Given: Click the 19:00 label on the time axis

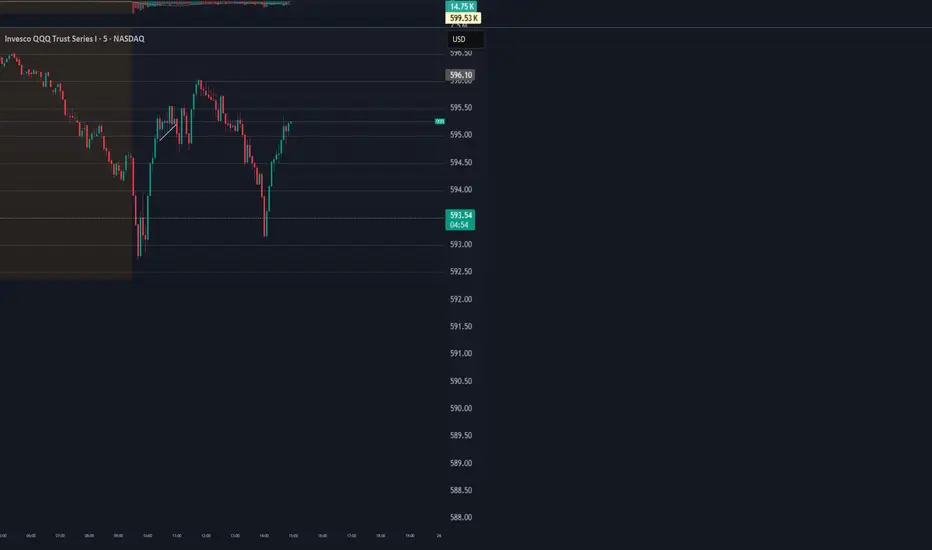Looking at the screenshot, I should 409,535.
